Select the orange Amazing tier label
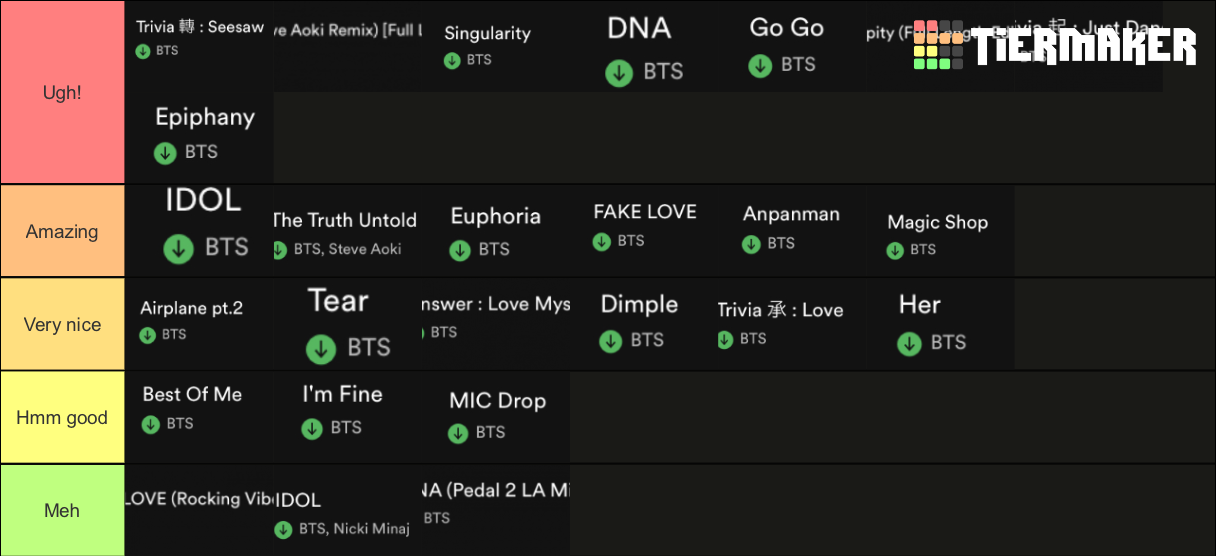The image size is (1216, 556). (62, 231)
